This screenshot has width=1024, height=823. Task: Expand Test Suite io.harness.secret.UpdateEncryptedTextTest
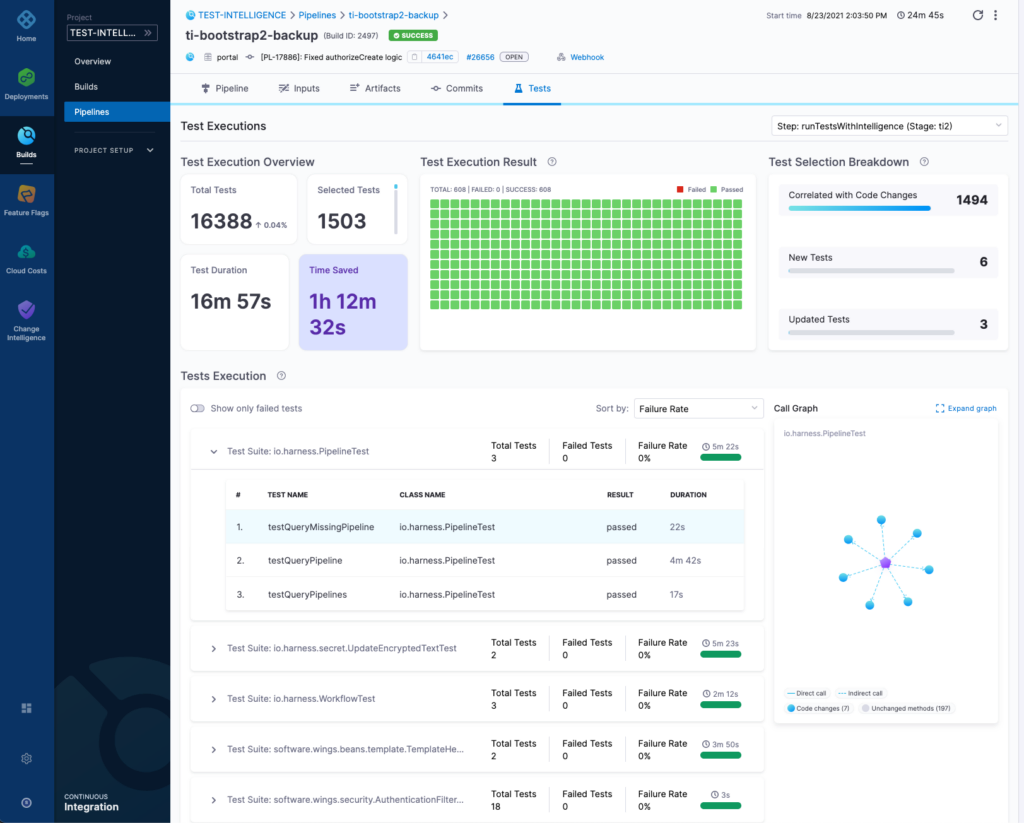(x=214, y=649)
